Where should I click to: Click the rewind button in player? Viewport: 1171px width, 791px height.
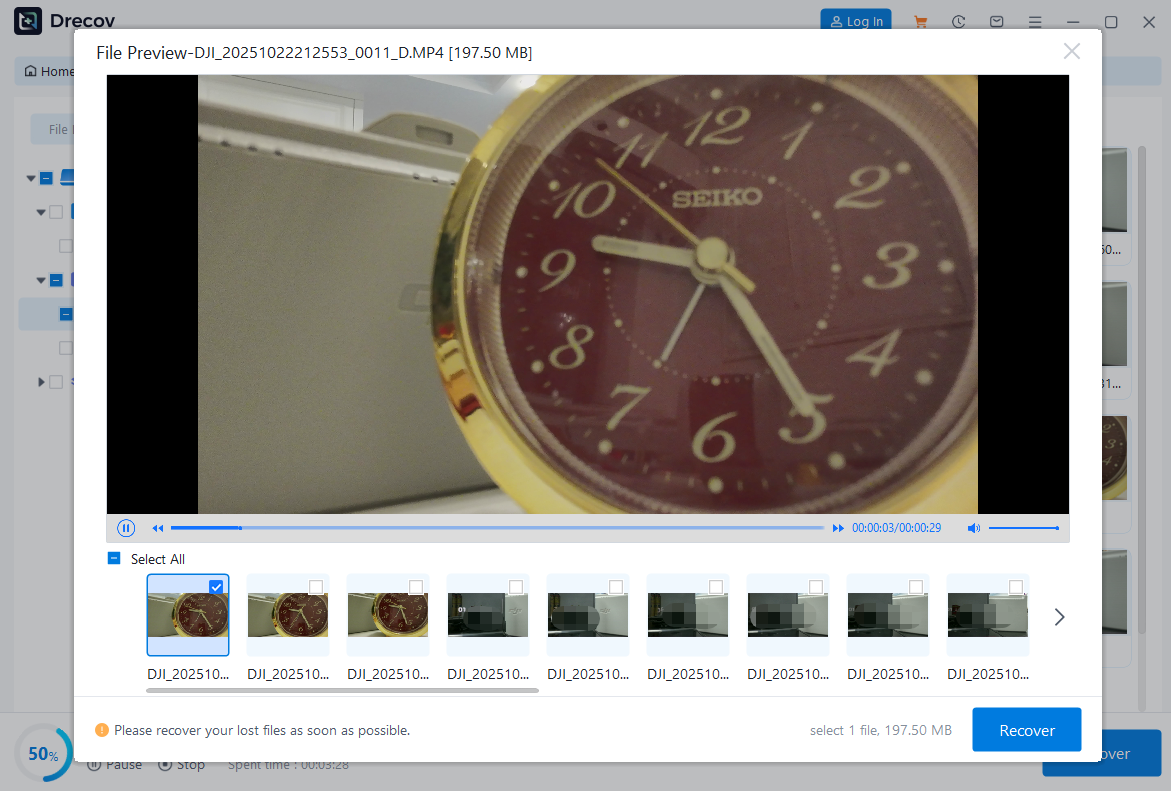pos(158,528)
